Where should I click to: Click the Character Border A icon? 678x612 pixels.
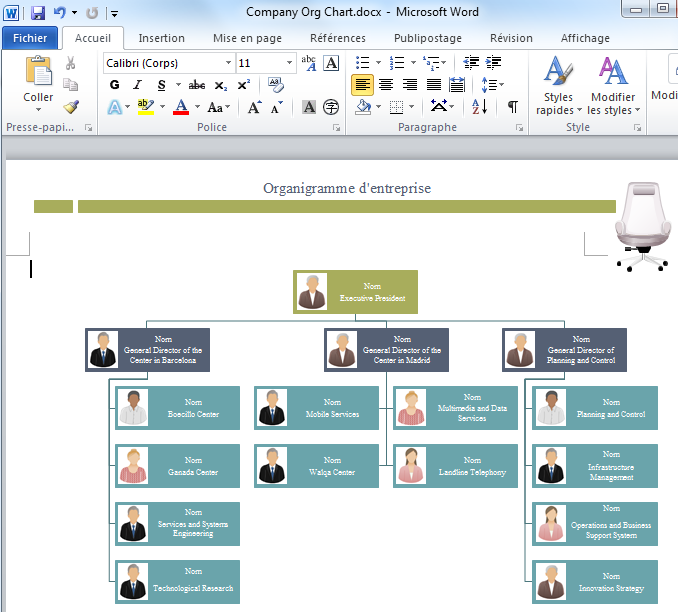[331, 63]
